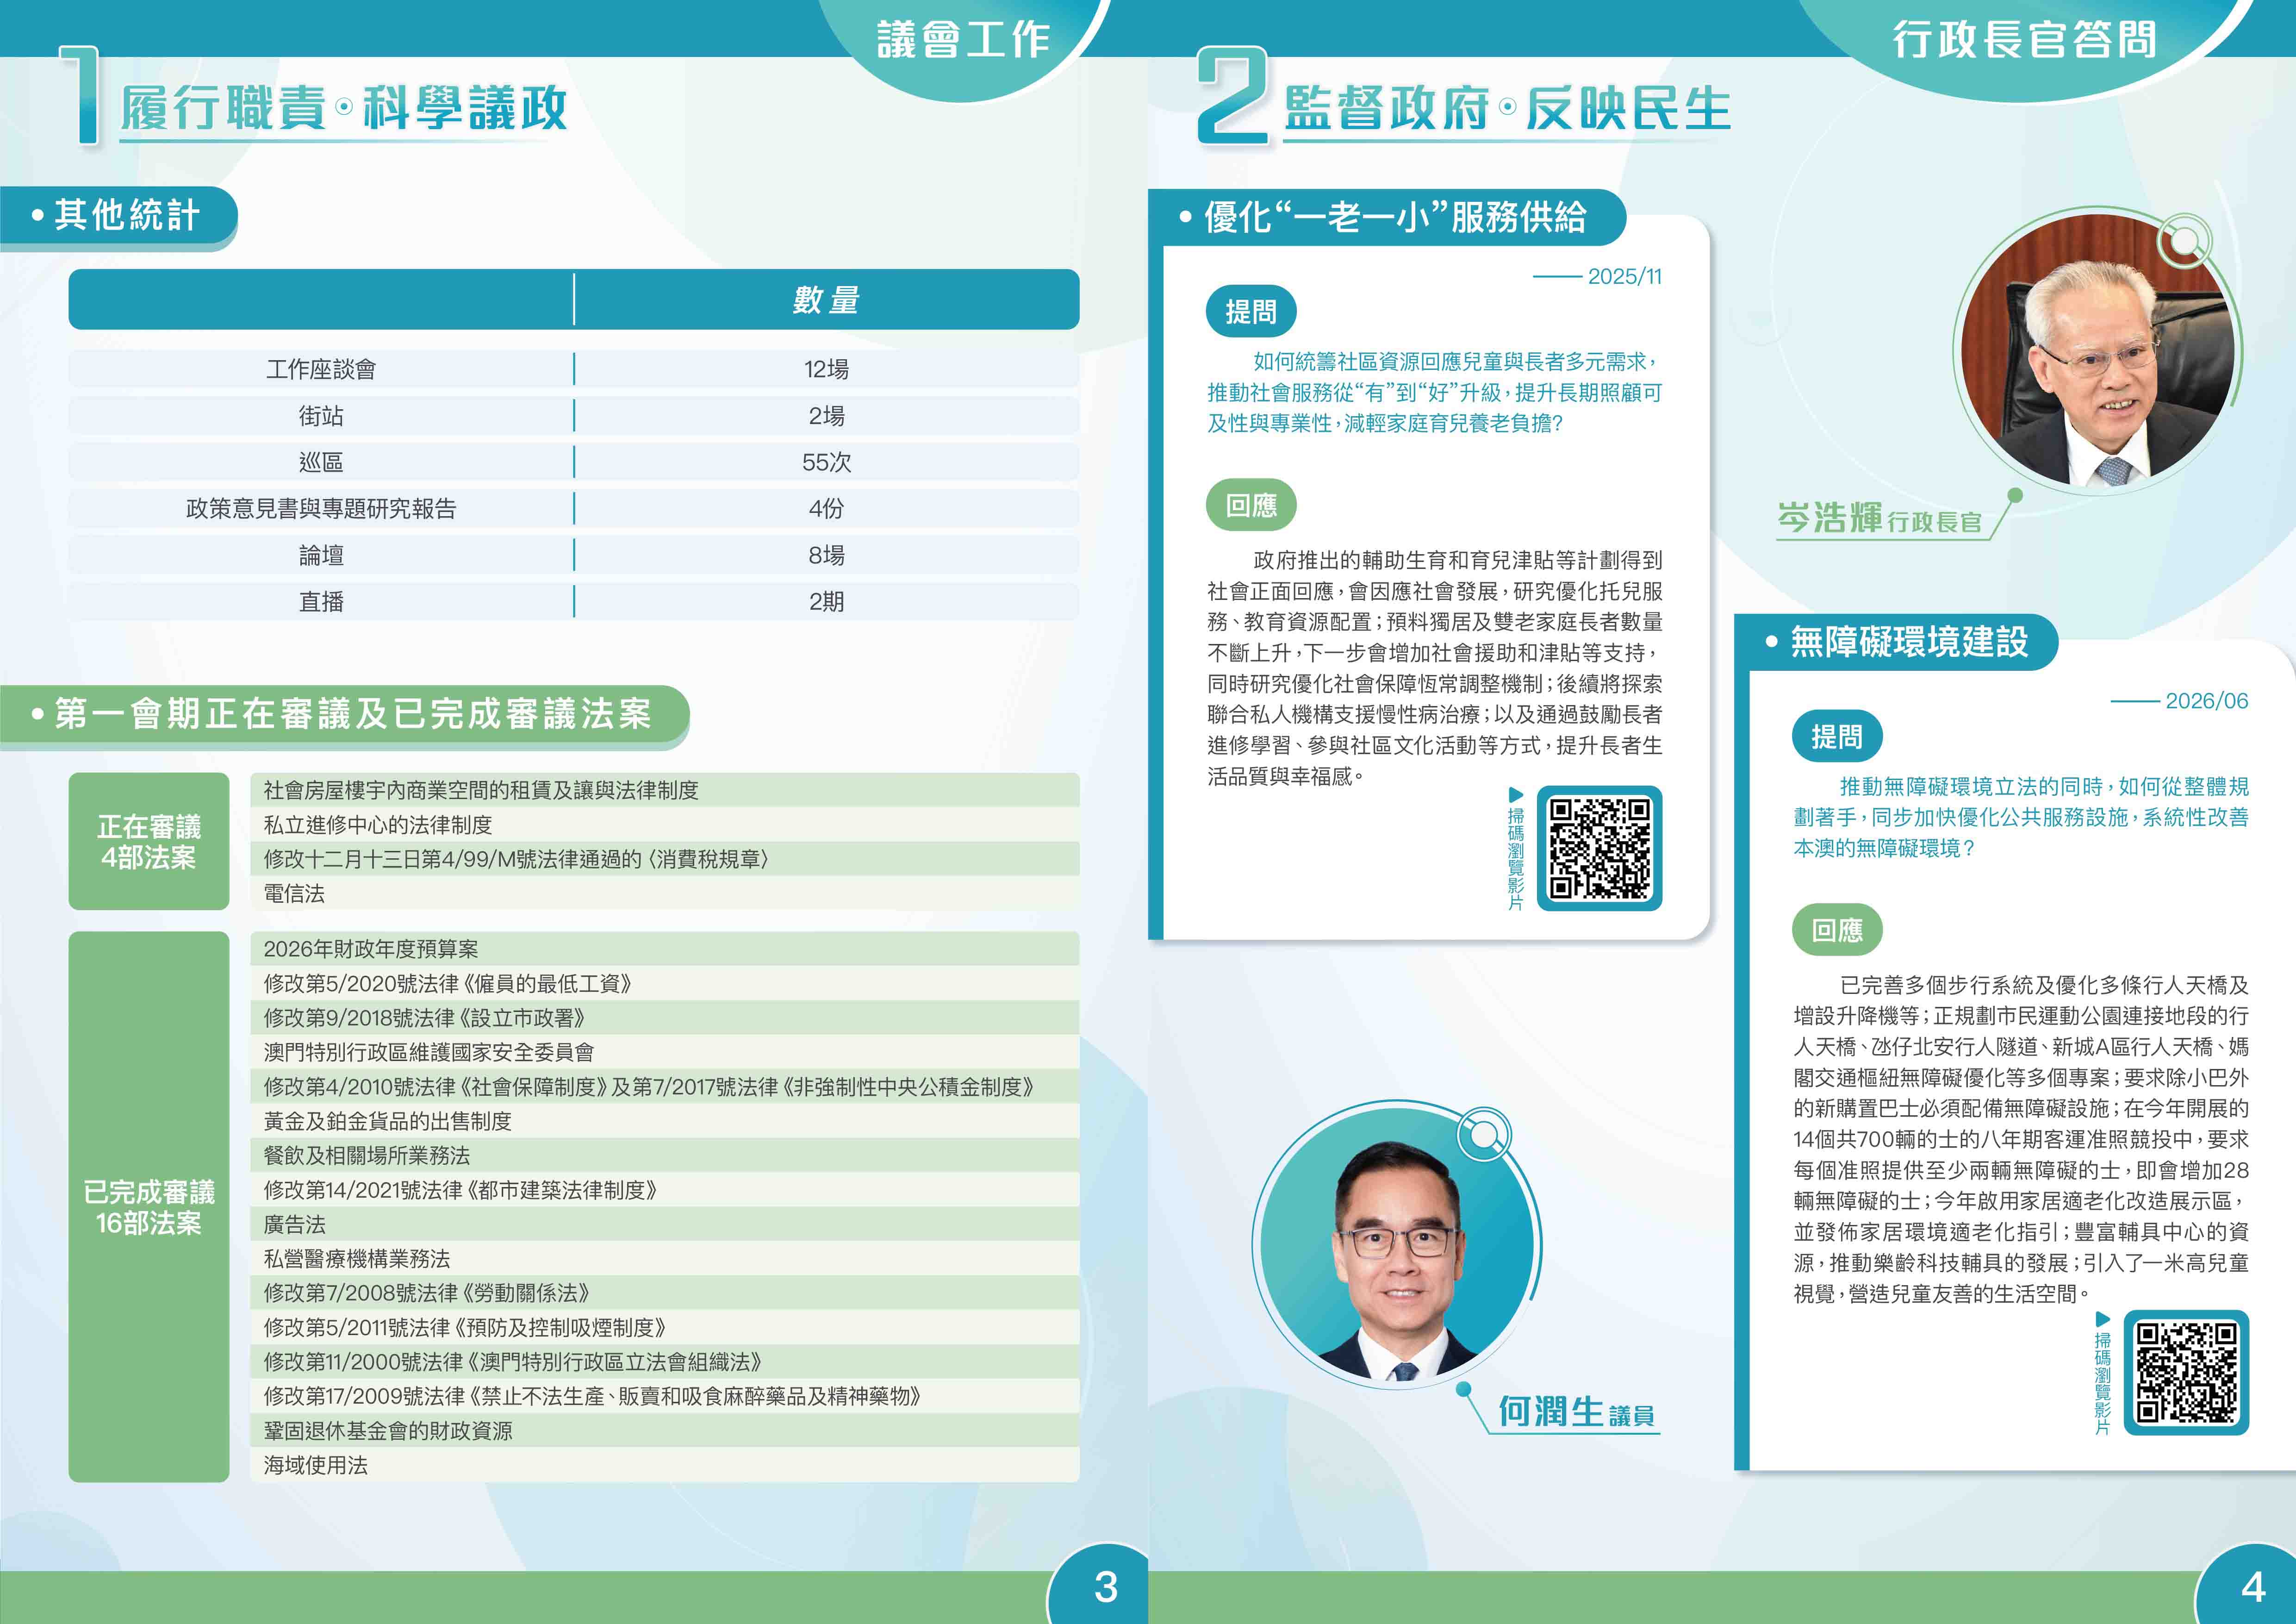The height and width of the screenshot is (1624, 2296).
Task: Click the play triangle beside 掃碼瀏覽影片 in the 2026/06 box
Action: (x=2103, y=1319)
